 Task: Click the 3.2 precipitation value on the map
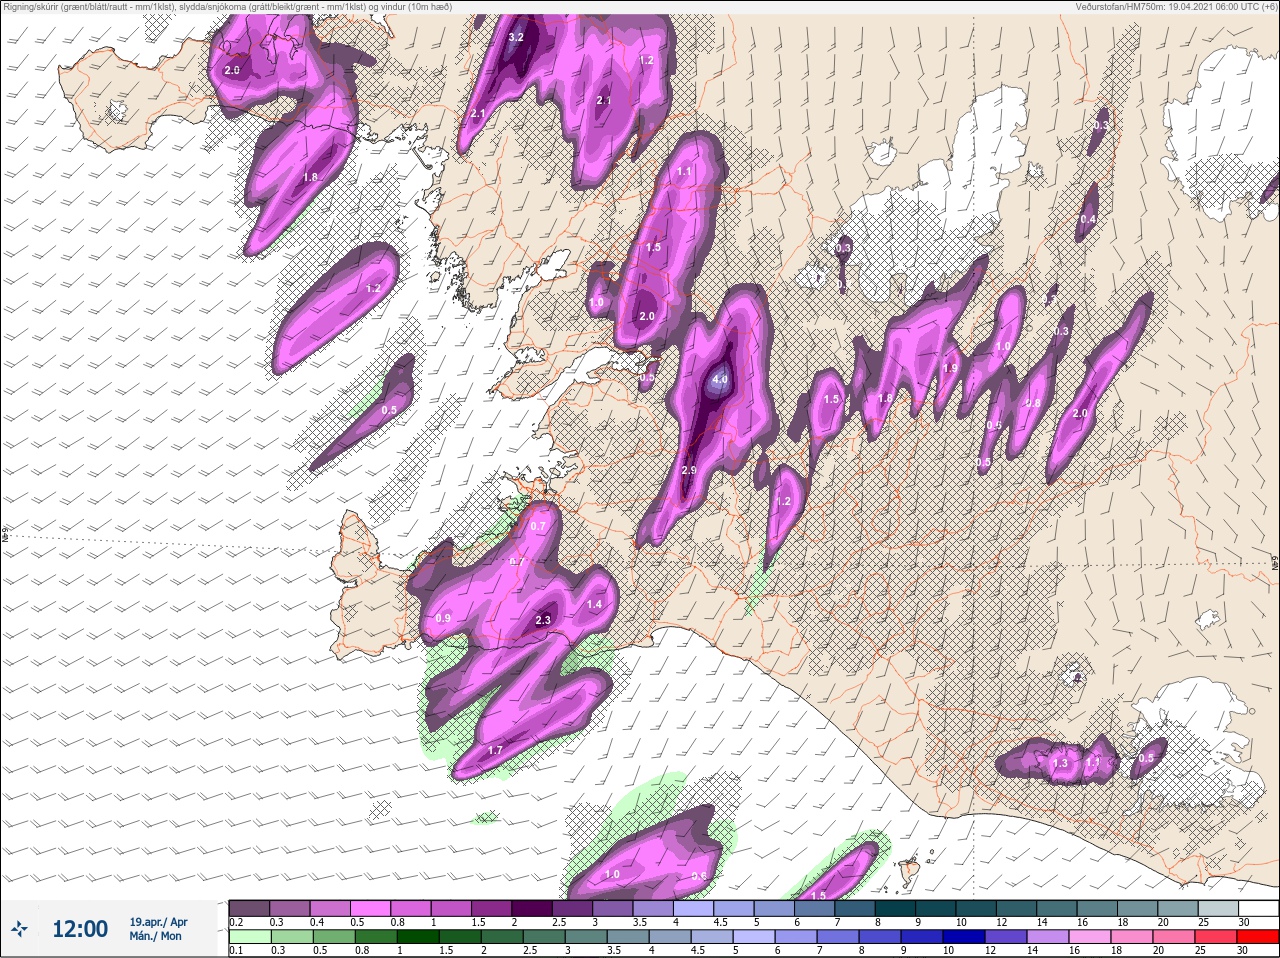click(x=516, y=37)
